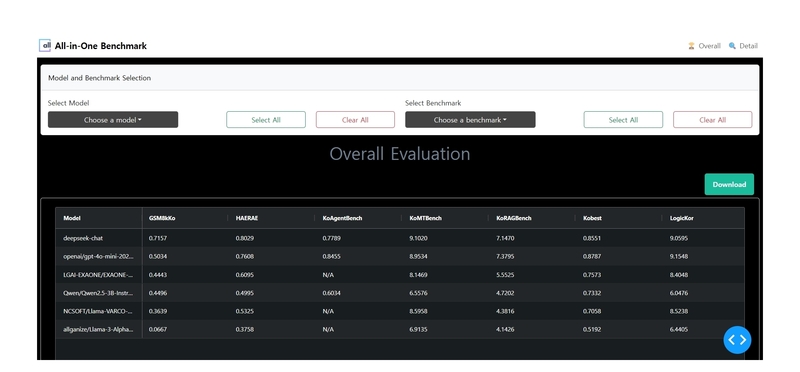
Task: Click GSM8kKo value 0.7157
Action: pos(158,238)
